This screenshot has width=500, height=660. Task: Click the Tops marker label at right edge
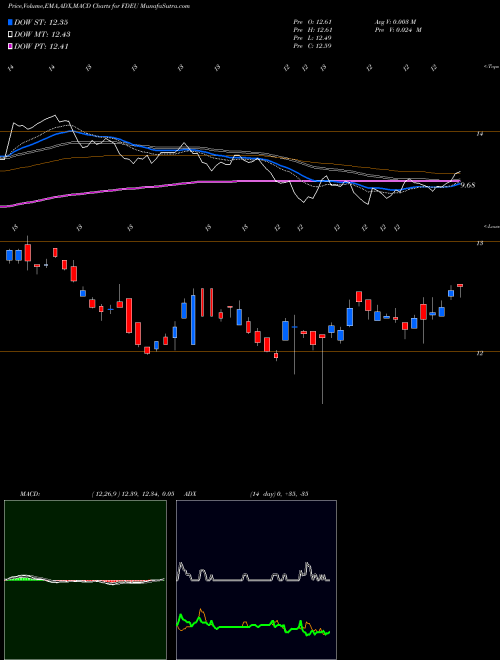point(491,67)
